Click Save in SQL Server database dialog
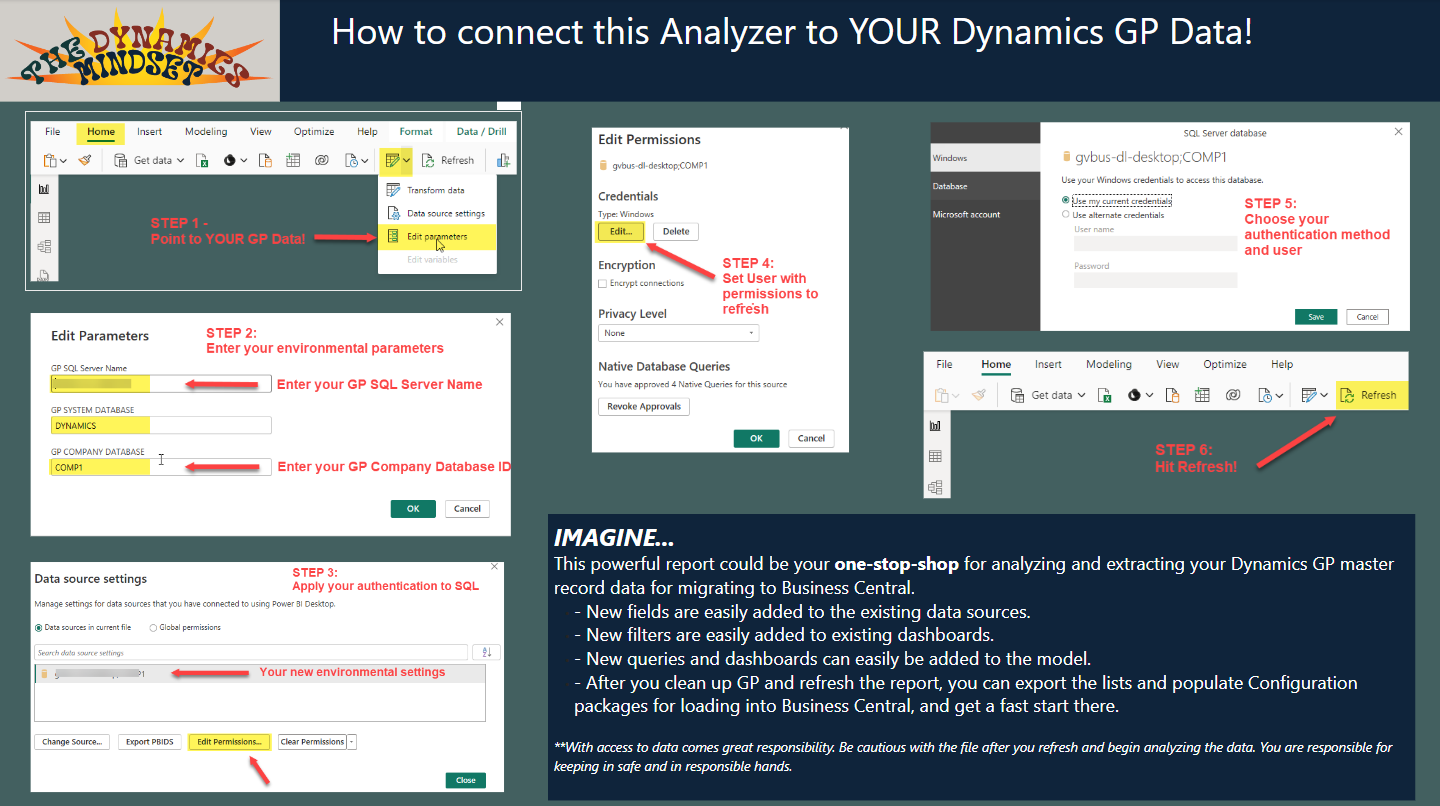The image size is (1440, 806). tap(1316, 316)
